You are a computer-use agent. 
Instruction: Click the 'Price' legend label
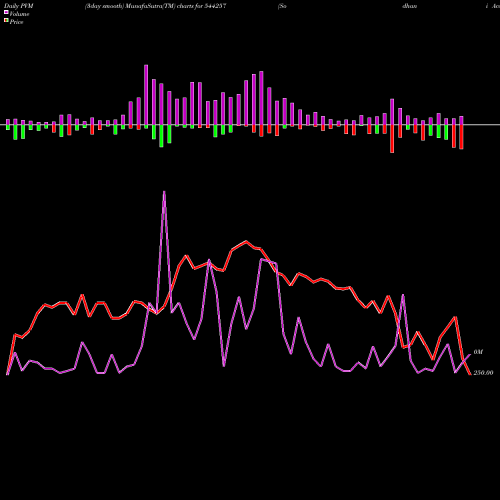16,22
